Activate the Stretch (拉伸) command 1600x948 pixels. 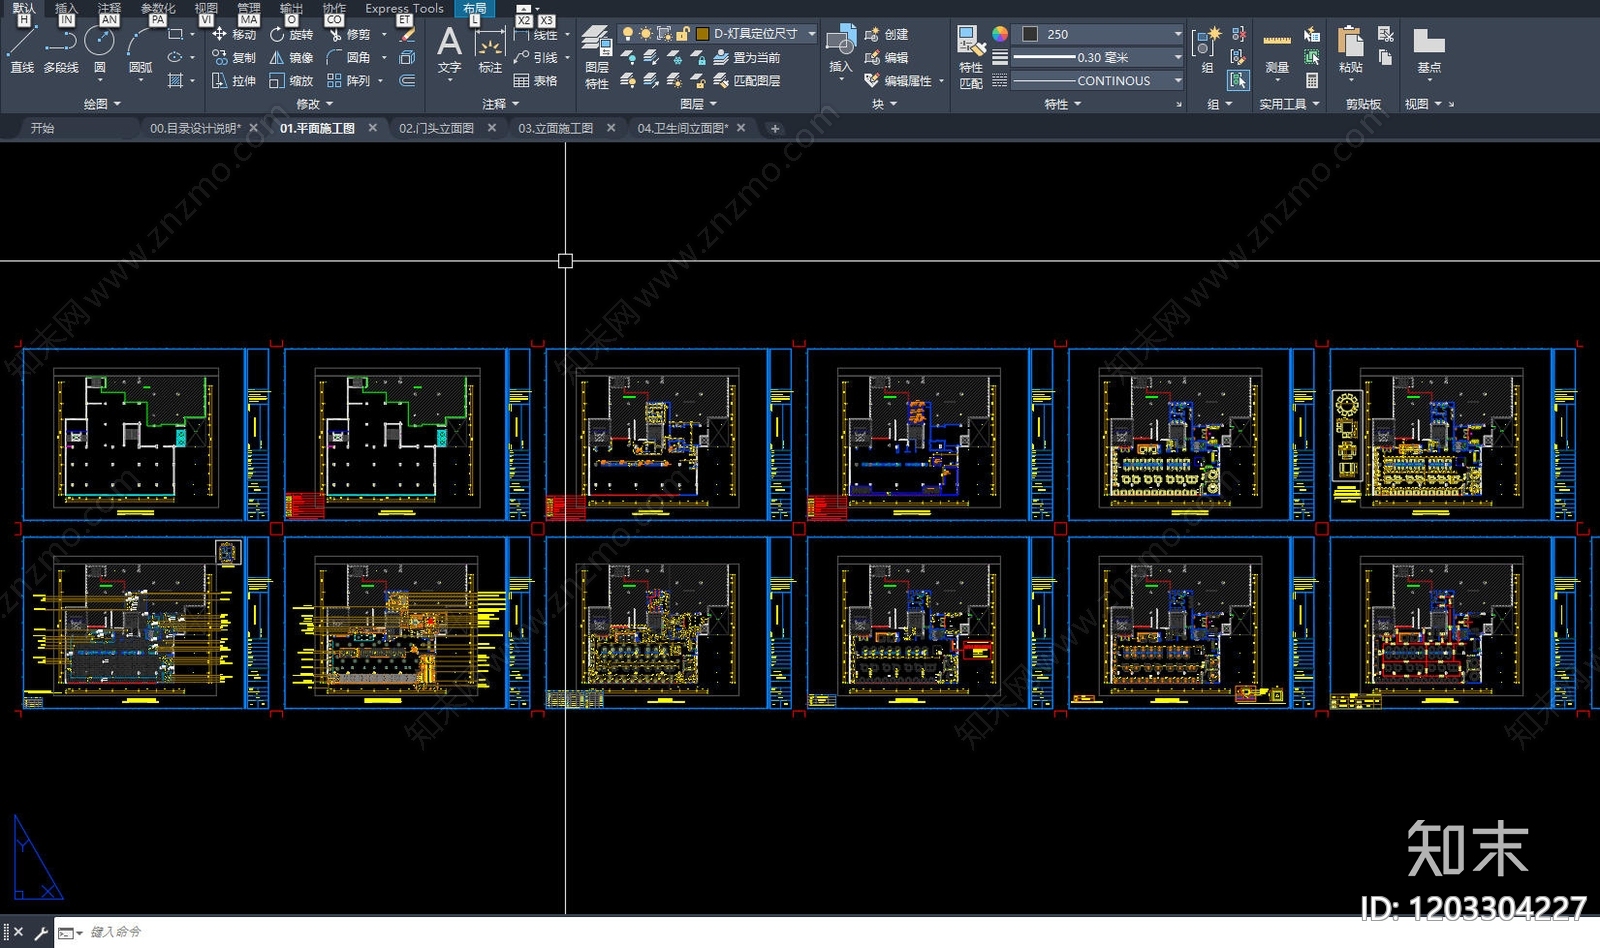click(234, 80)
